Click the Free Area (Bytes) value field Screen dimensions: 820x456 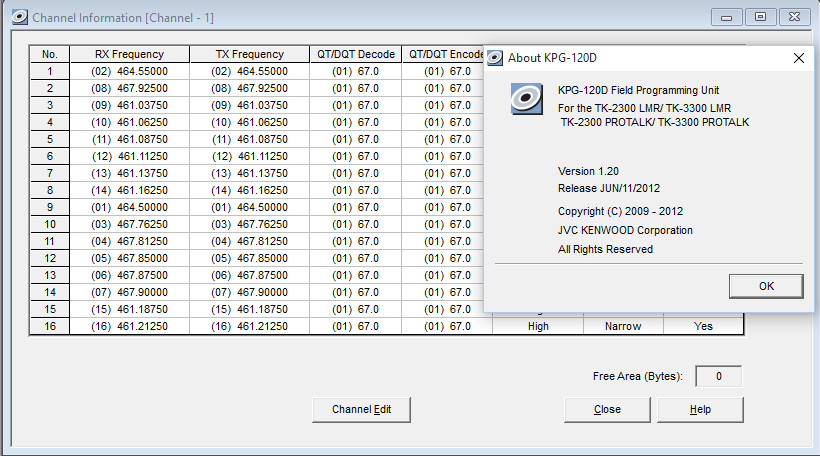pos(719,376)
